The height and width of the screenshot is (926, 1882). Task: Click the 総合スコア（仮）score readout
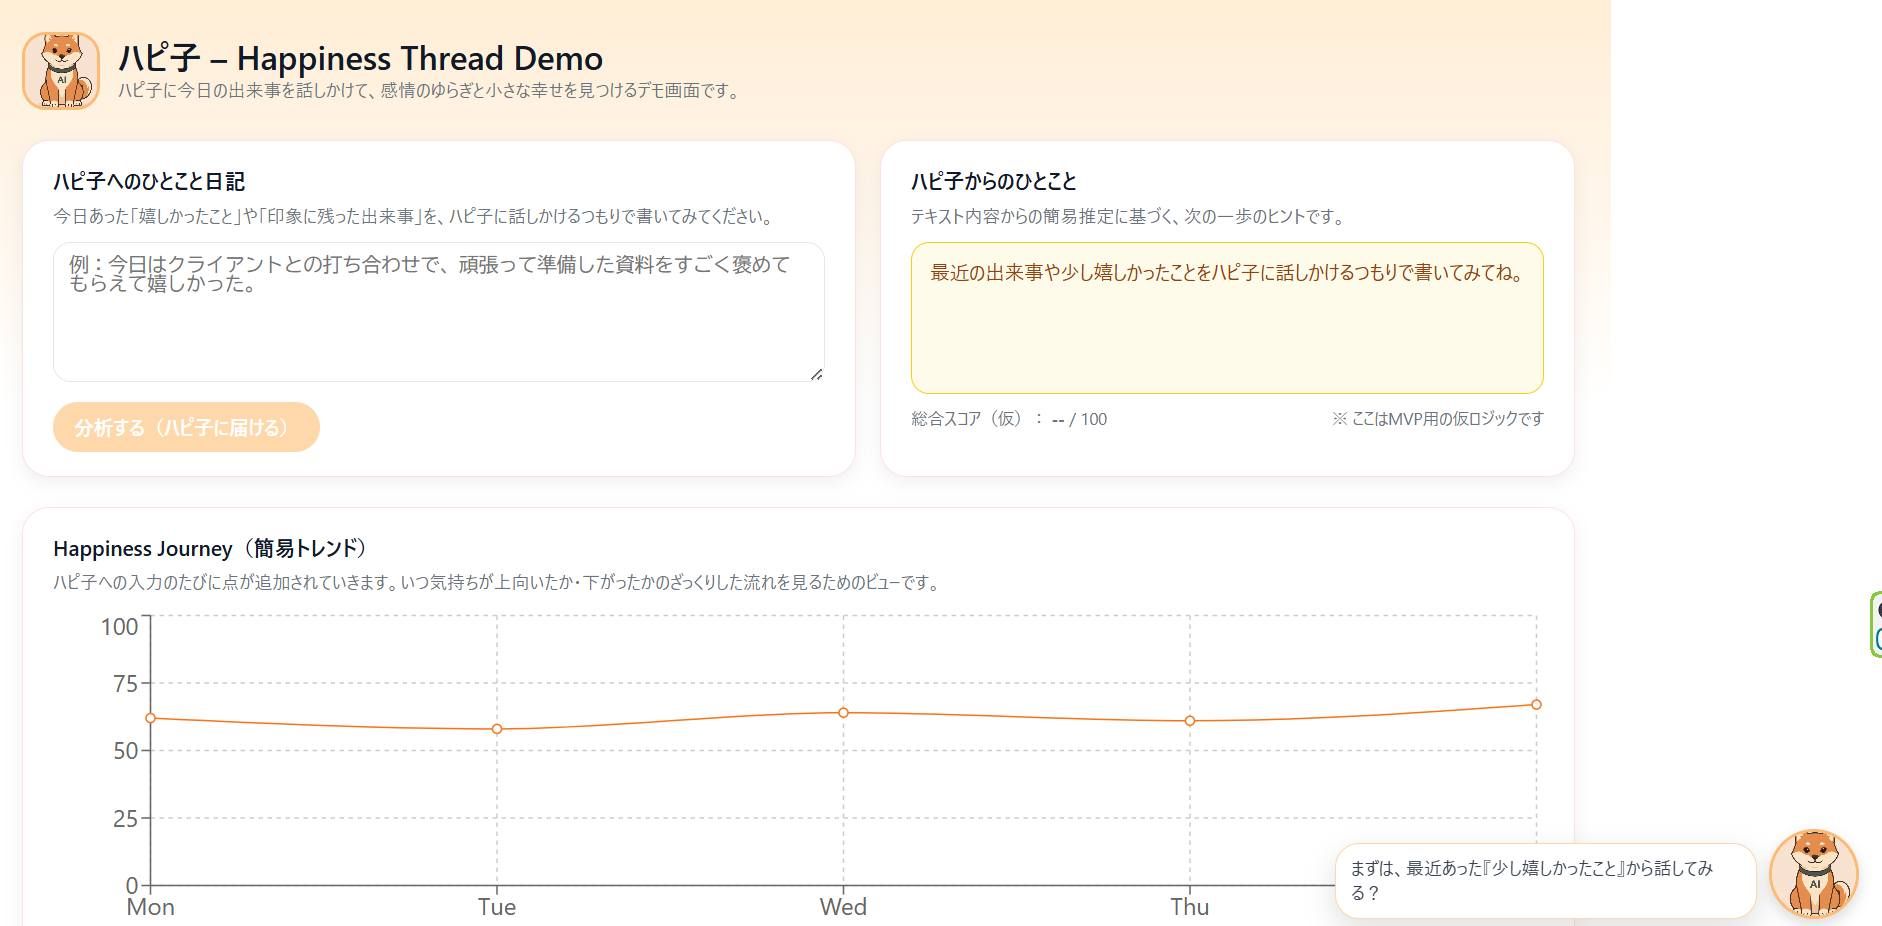pyautogui.click(x=1008, y=419)
